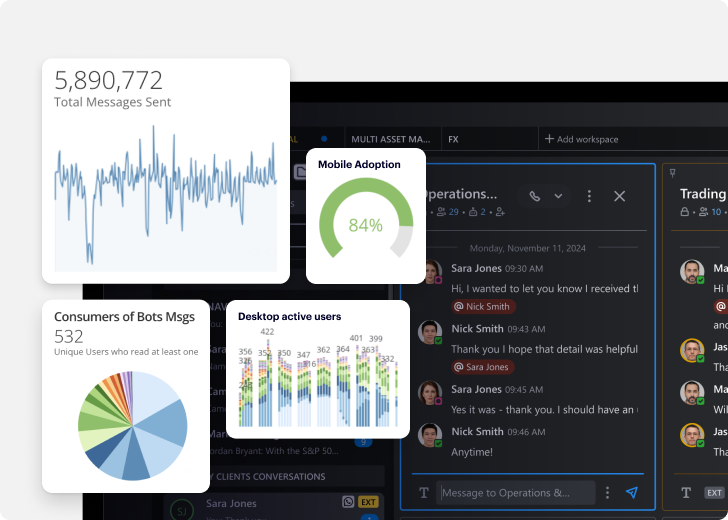Click the @ Sara Jones mention tag
The width and height of the screenshot is (728, 520).
pos(482,367)
